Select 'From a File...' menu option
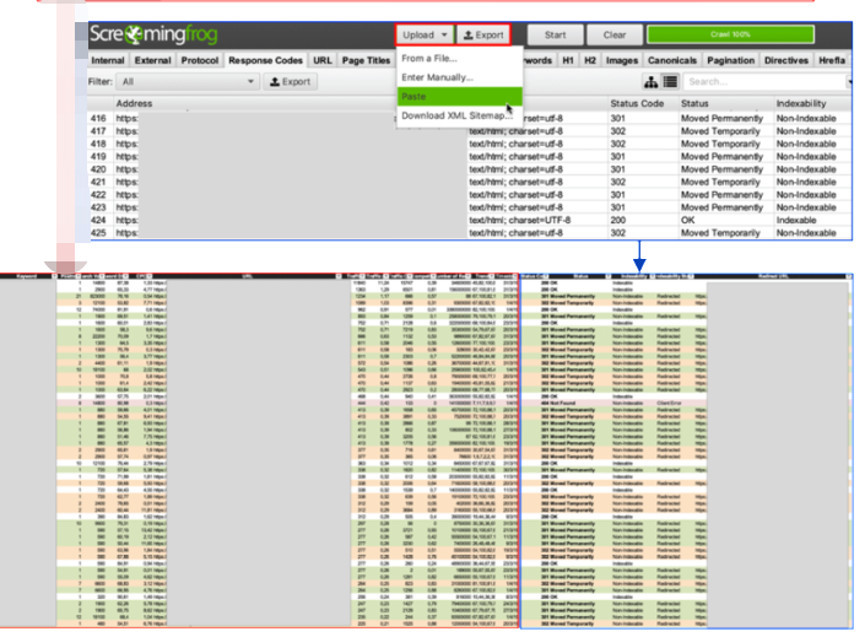The height and width of the screenshot is (637, 865). pos(429,58)
